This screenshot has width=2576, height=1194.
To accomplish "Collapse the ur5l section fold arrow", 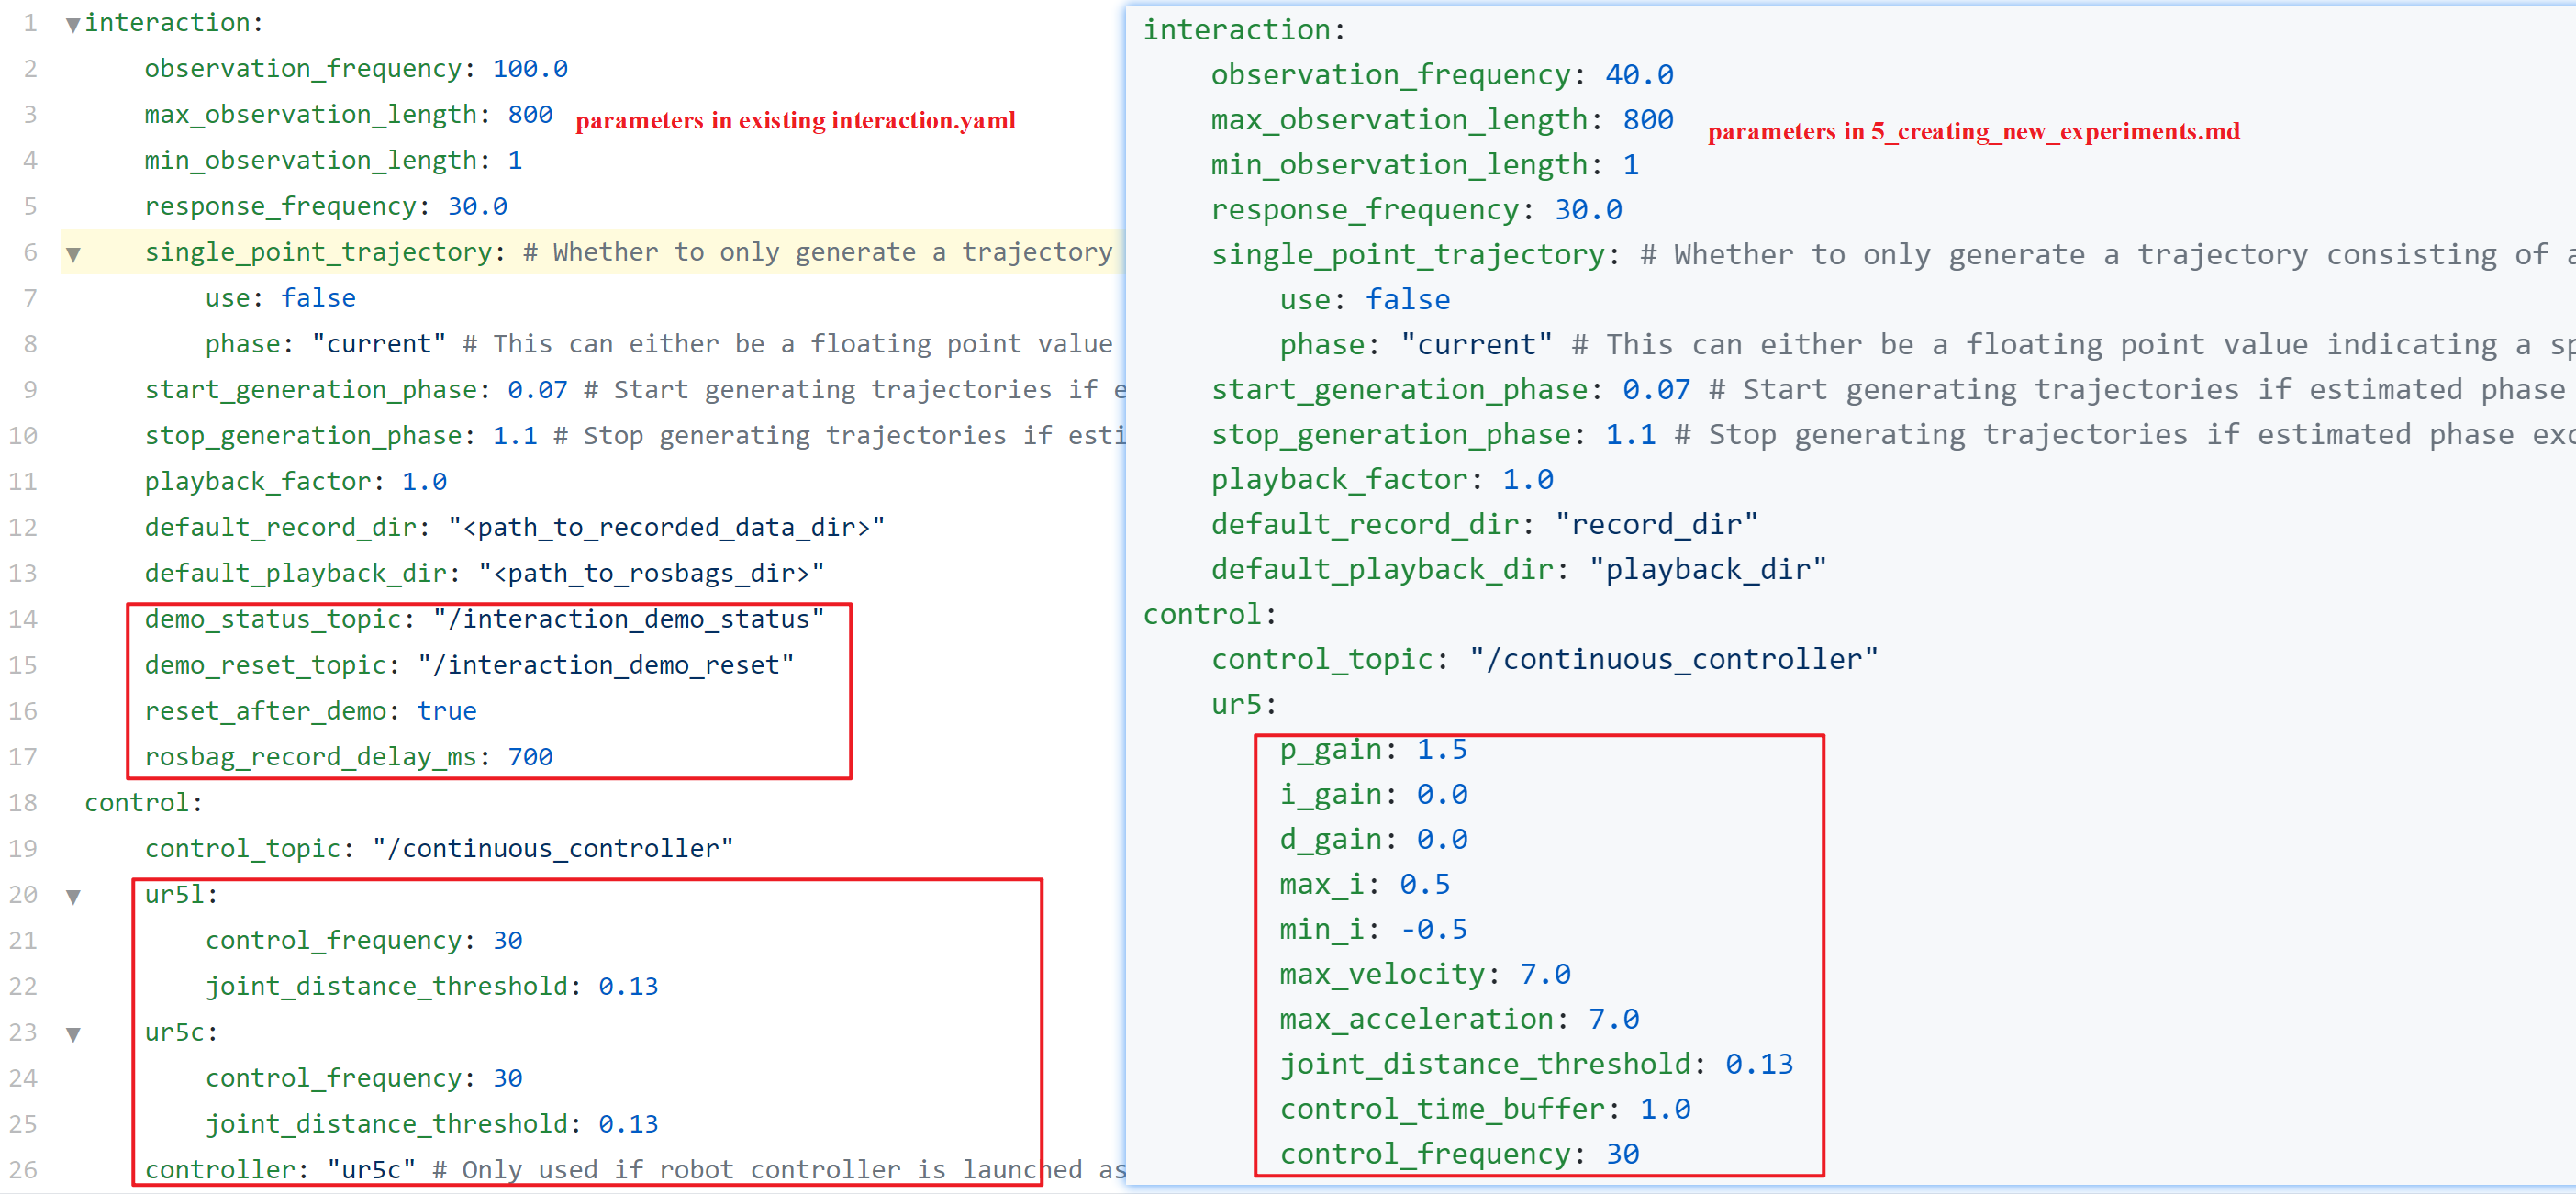I will click(73, 896).
